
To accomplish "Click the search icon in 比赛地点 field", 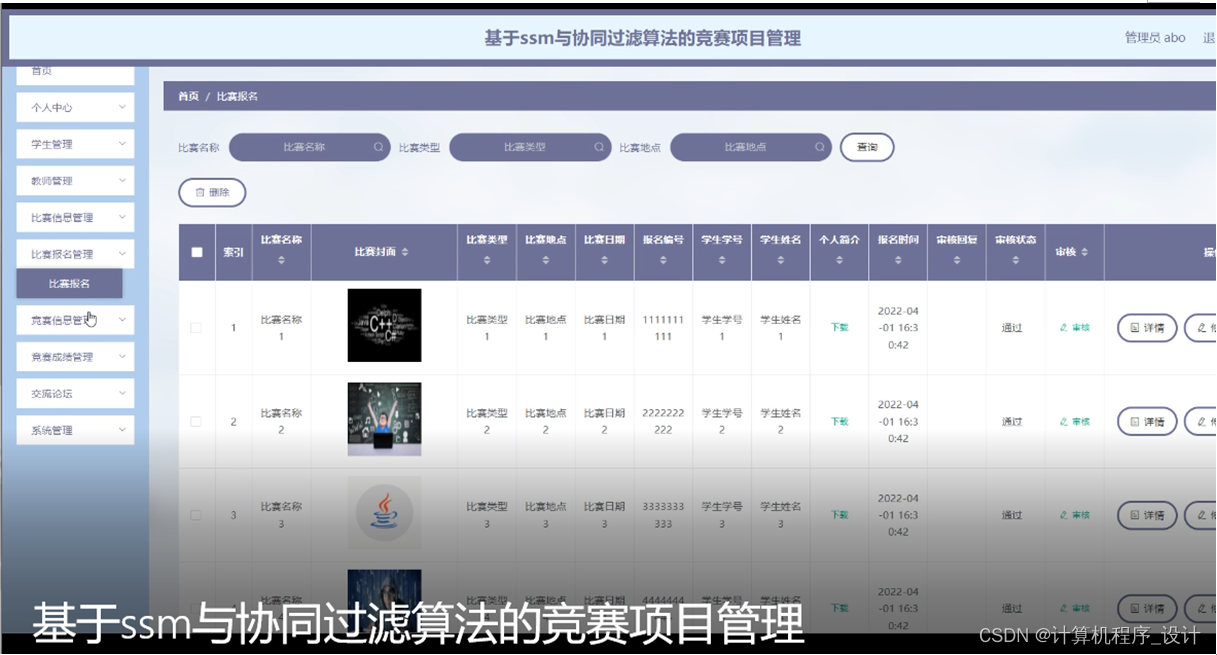I will (820, 147).
